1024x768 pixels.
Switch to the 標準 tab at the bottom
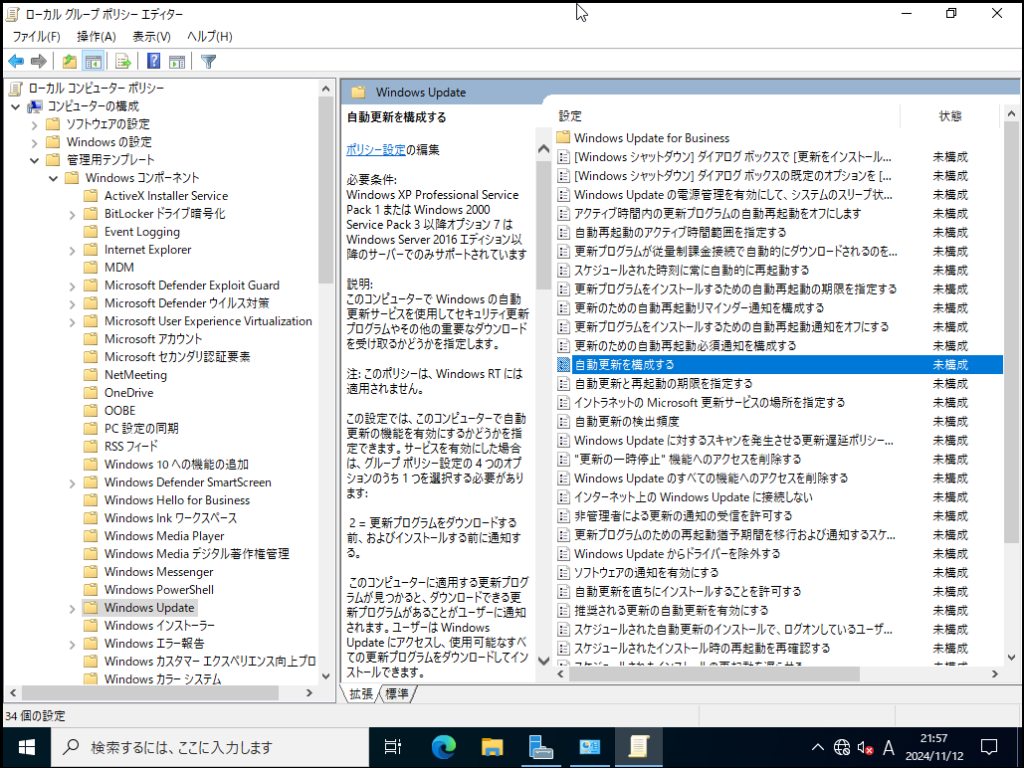click(396, 694)
